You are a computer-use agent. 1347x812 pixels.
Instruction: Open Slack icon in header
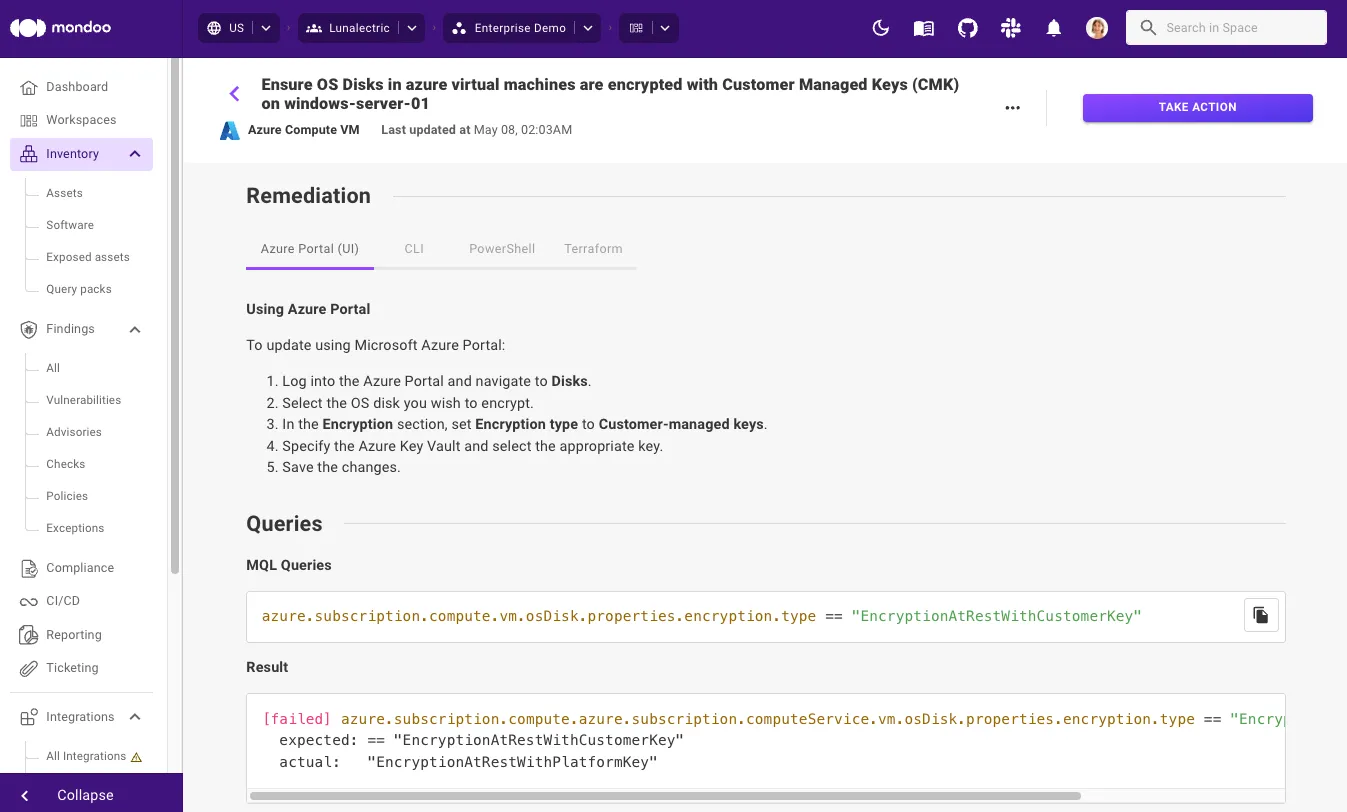point(1010,28)
